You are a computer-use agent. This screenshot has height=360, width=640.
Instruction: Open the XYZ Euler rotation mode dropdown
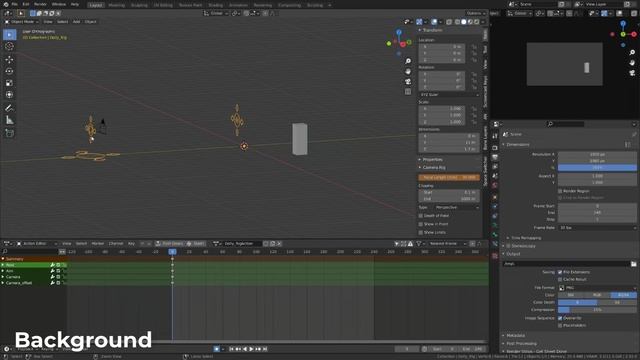[x=449, y=95]
